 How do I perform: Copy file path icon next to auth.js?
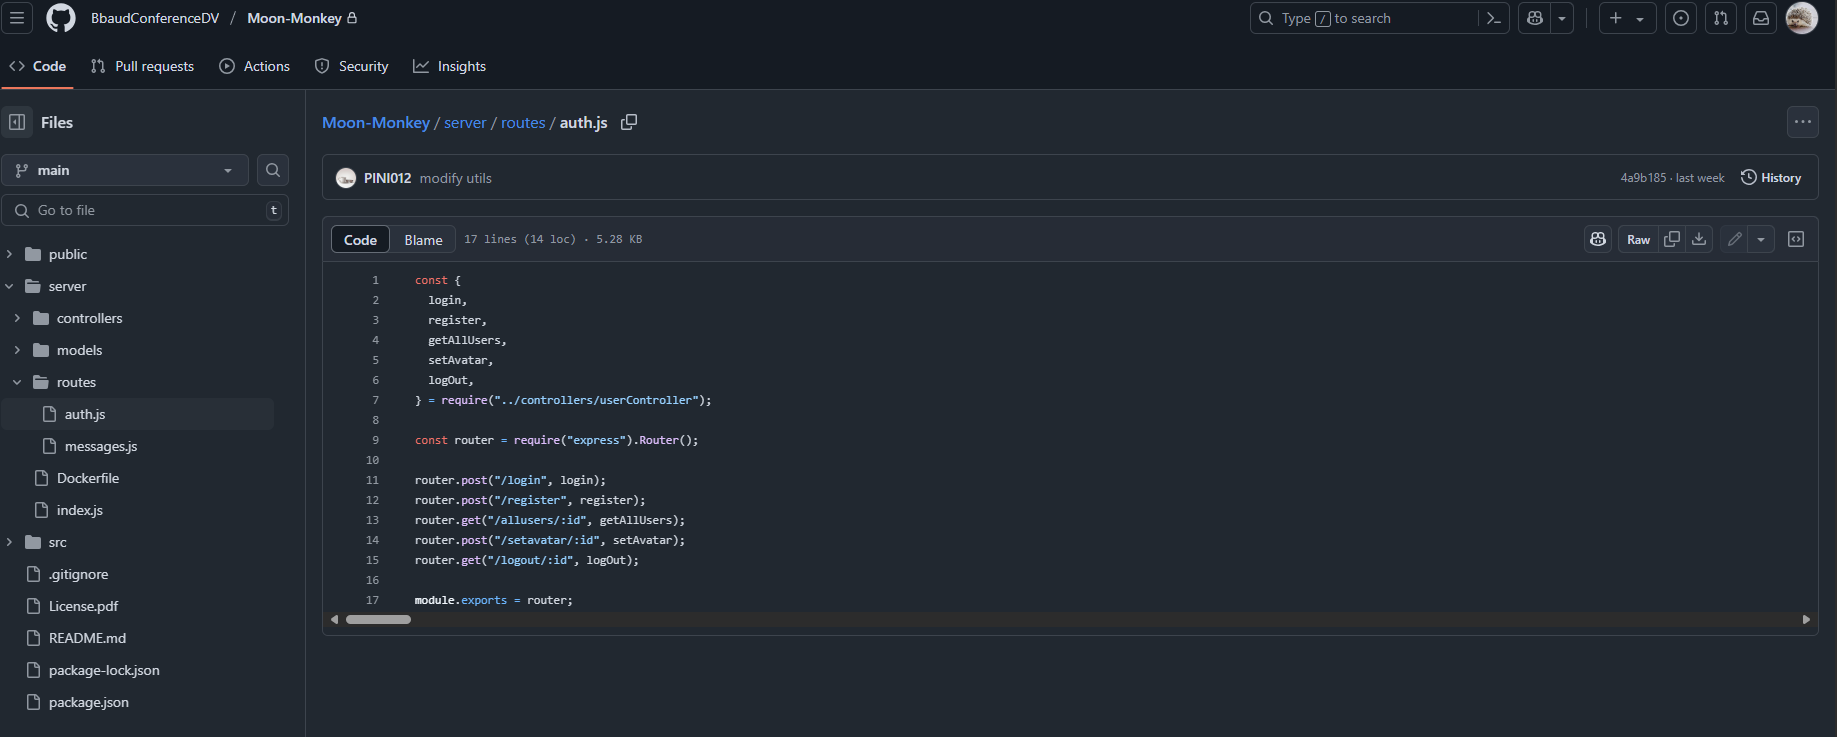tap(629, 122)
